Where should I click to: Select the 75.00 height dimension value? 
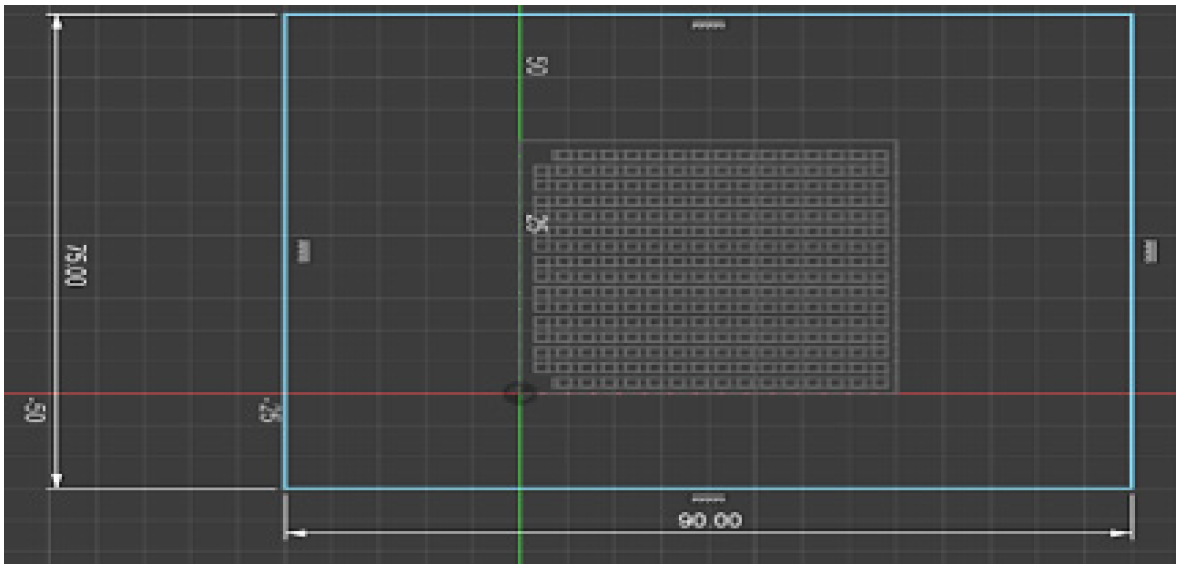click(x=78, y=266)
